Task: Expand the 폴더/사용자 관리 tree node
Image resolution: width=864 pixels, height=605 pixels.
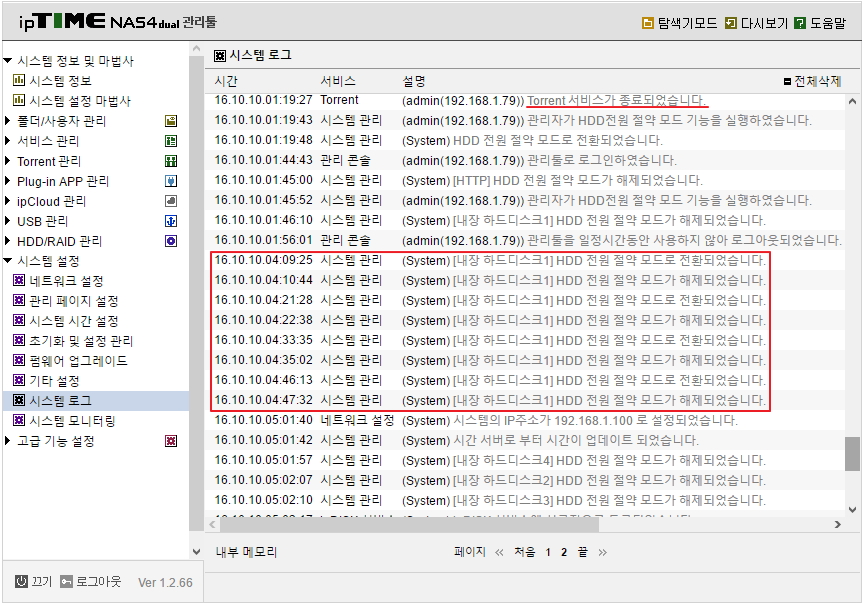Action: [x=8, y=121]
